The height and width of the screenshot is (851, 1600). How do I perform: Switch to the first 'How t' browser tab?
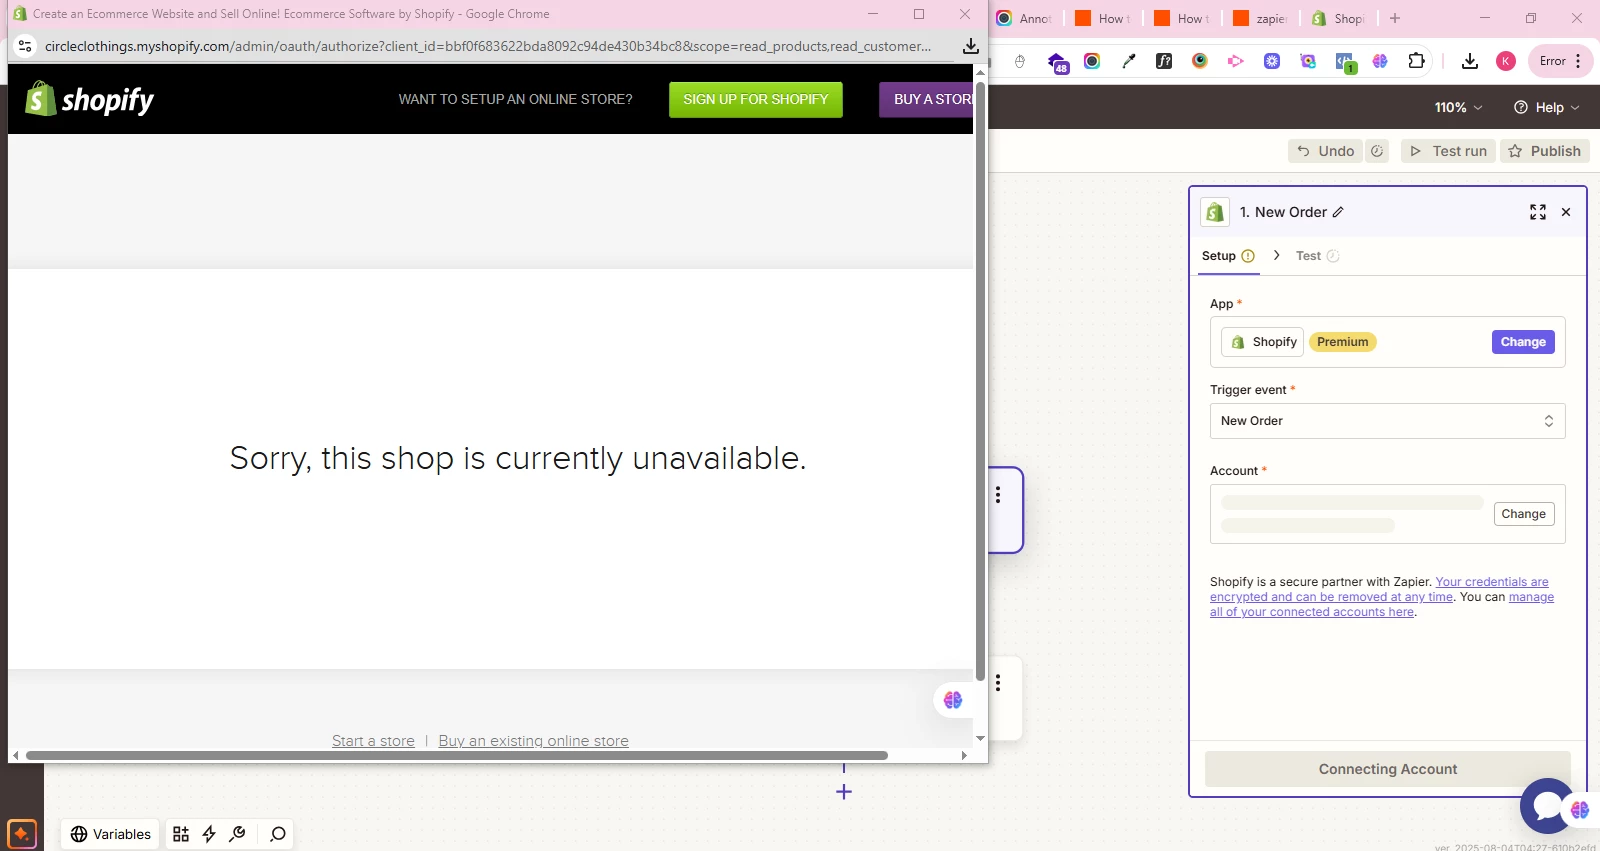coord(1103,19)
